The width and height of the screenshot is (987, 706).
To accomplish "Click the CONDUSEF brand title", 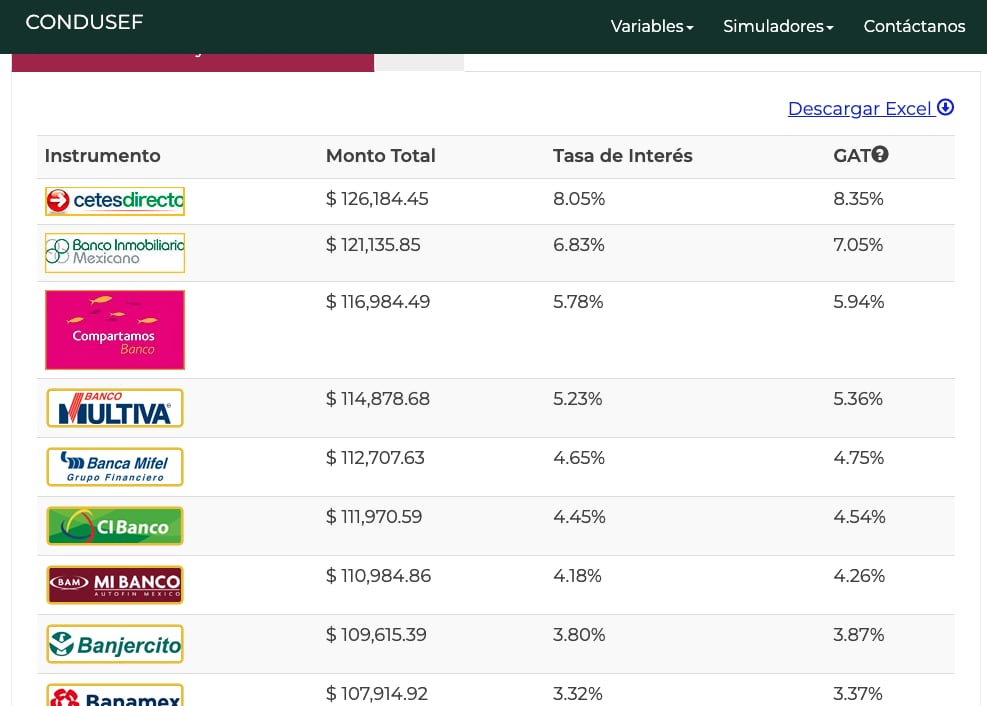I will [84, 22].
